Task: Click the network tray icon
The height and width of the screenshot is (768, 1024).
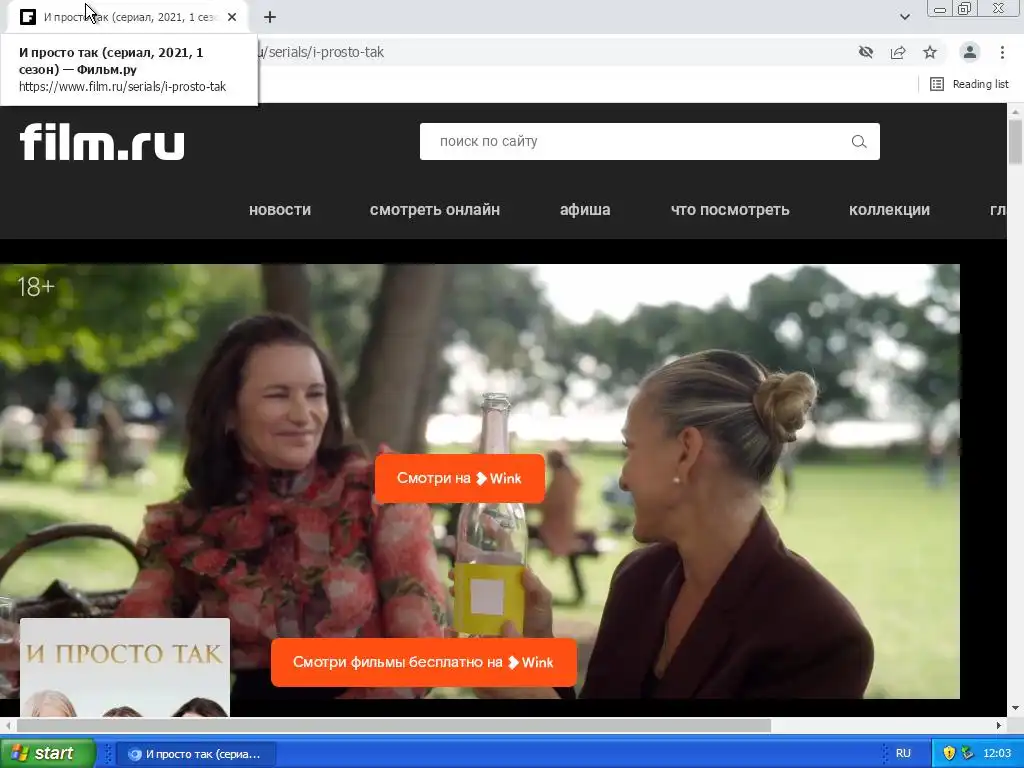Action: click(x=968, y=753)
